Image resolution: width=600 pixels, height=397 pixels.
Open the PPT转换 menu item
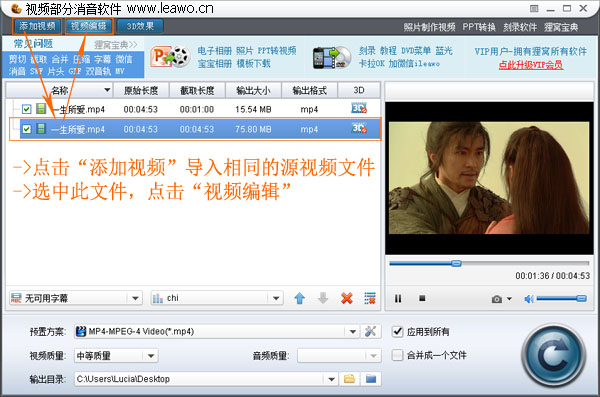coord(479,27)
